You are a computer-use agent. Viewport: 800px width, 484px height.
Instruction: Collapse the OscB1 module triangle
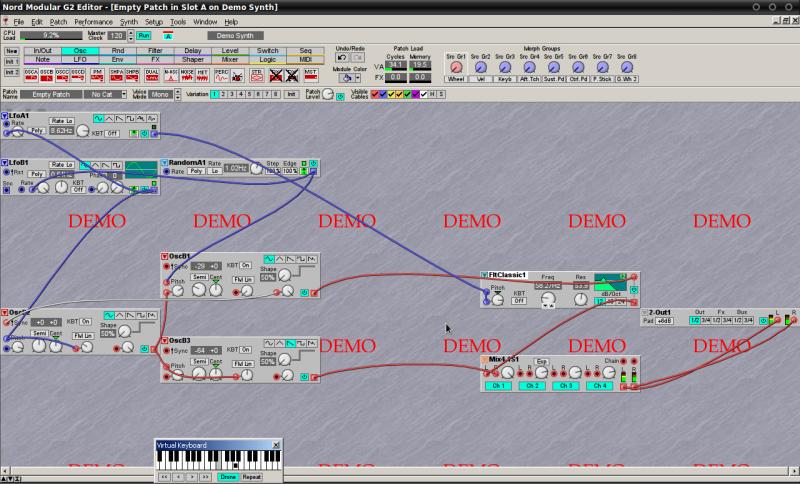coord(165,257)
